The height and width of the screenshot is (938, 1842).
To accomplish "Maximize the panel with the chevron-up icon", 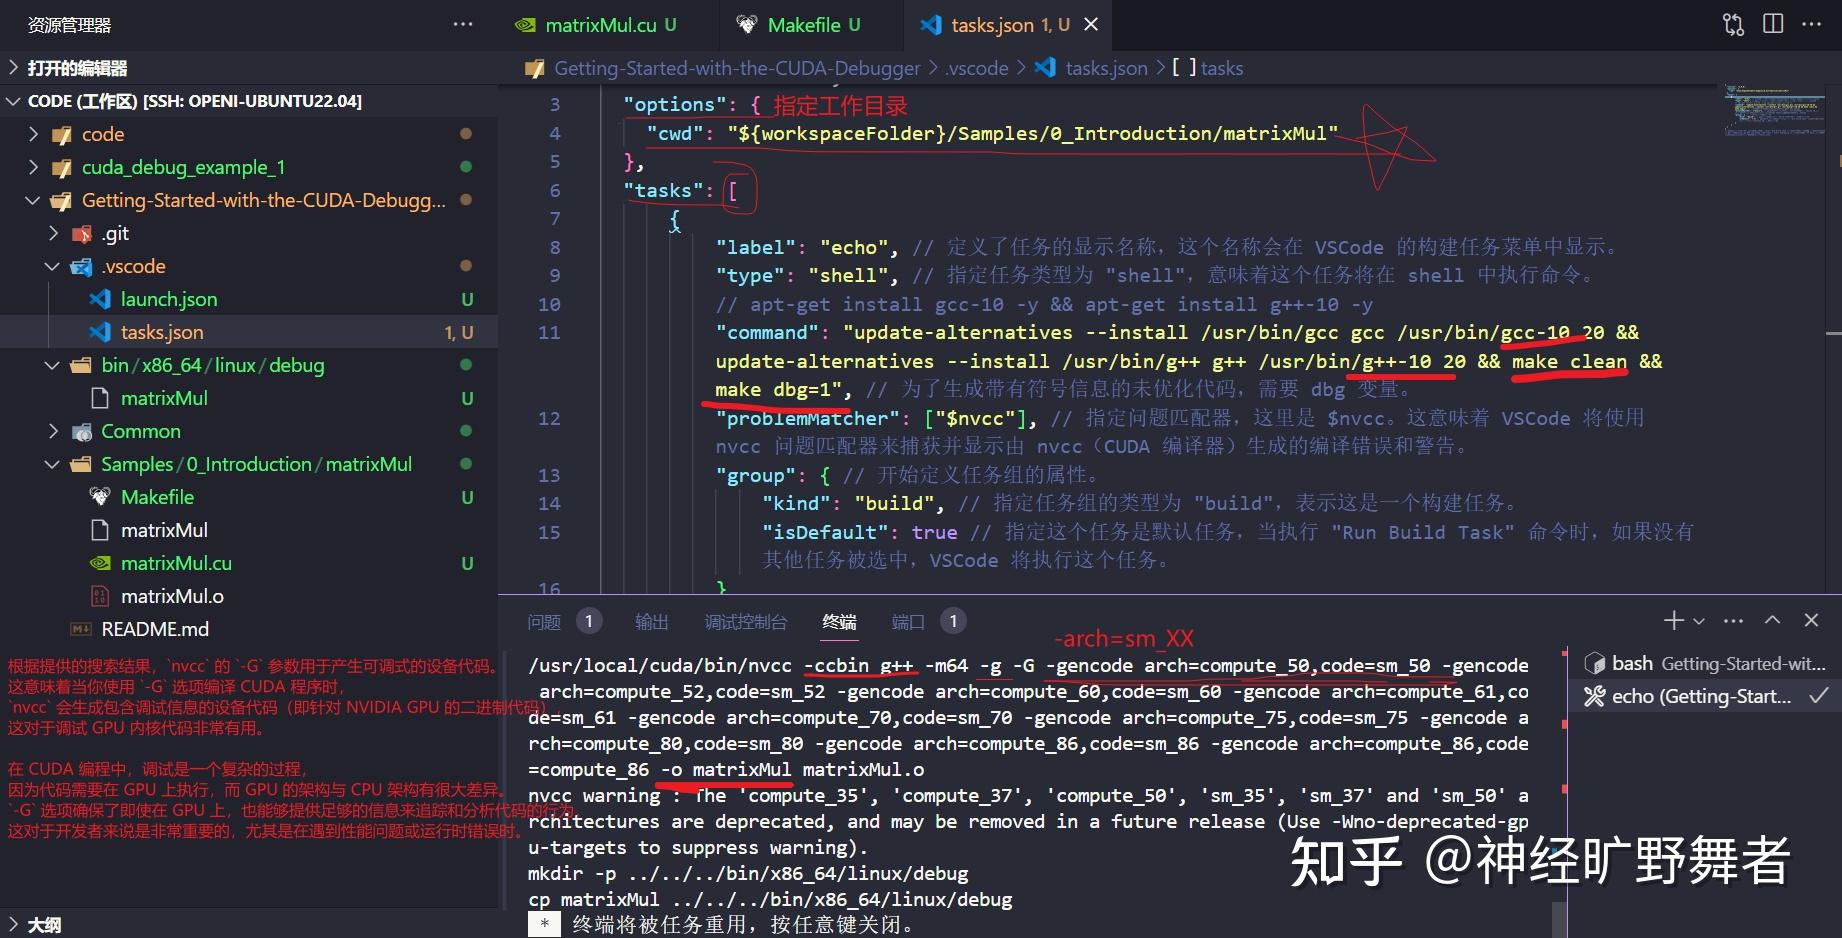I will (1771, 620).
